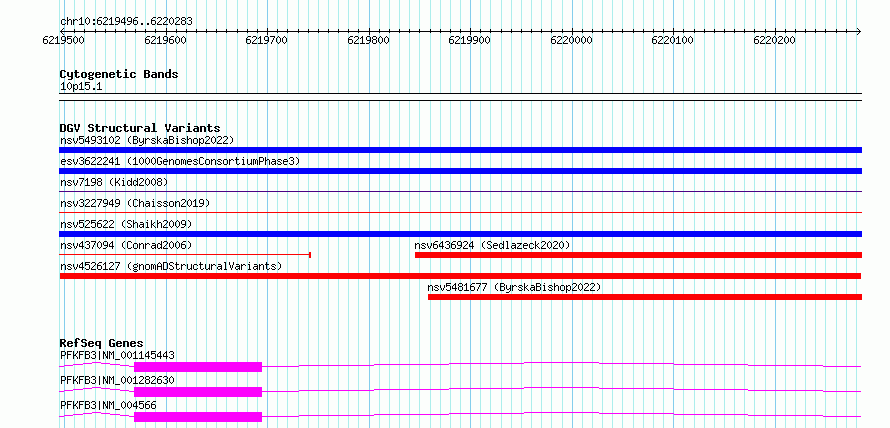The width and height of the screenshot is (890, 428).
Task: Select the magenta exon block of NM_004566
Action: click(198, 417)
